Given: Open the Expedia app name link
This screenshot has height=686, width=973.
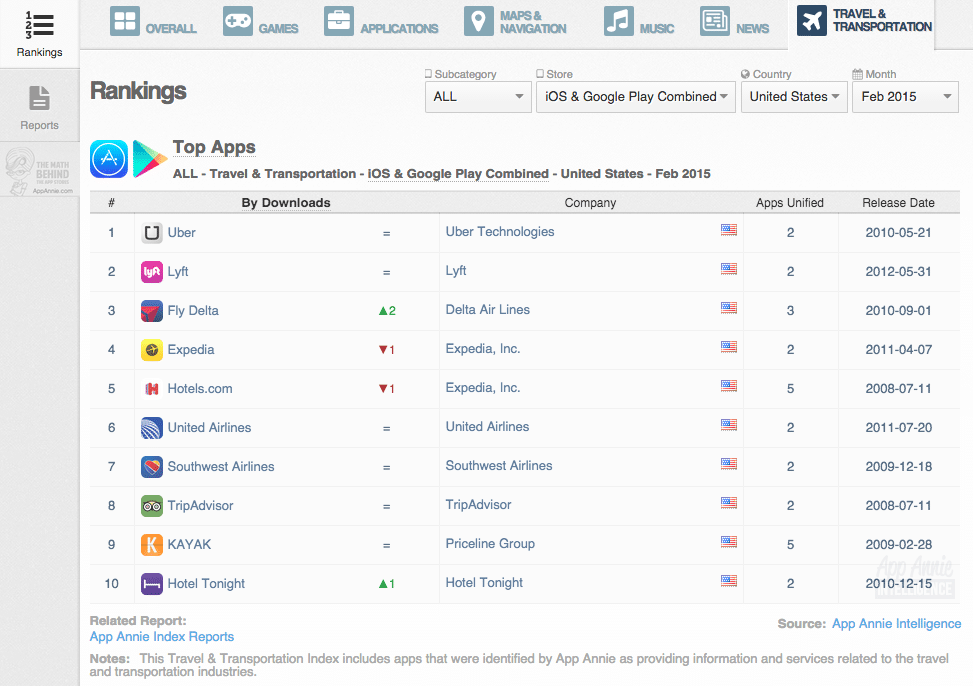Looking at the screenshot, I should (x=191, y=350).
